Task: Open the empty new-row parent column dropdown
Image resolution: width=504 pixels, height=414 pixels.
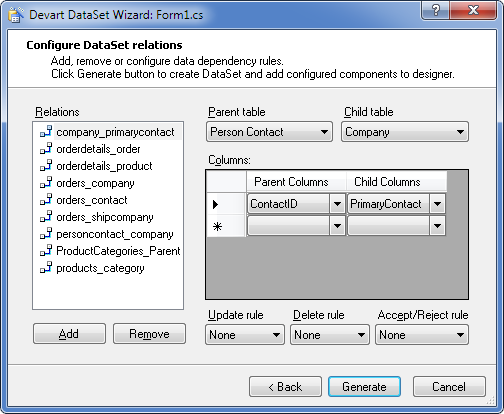Action: 337,226
